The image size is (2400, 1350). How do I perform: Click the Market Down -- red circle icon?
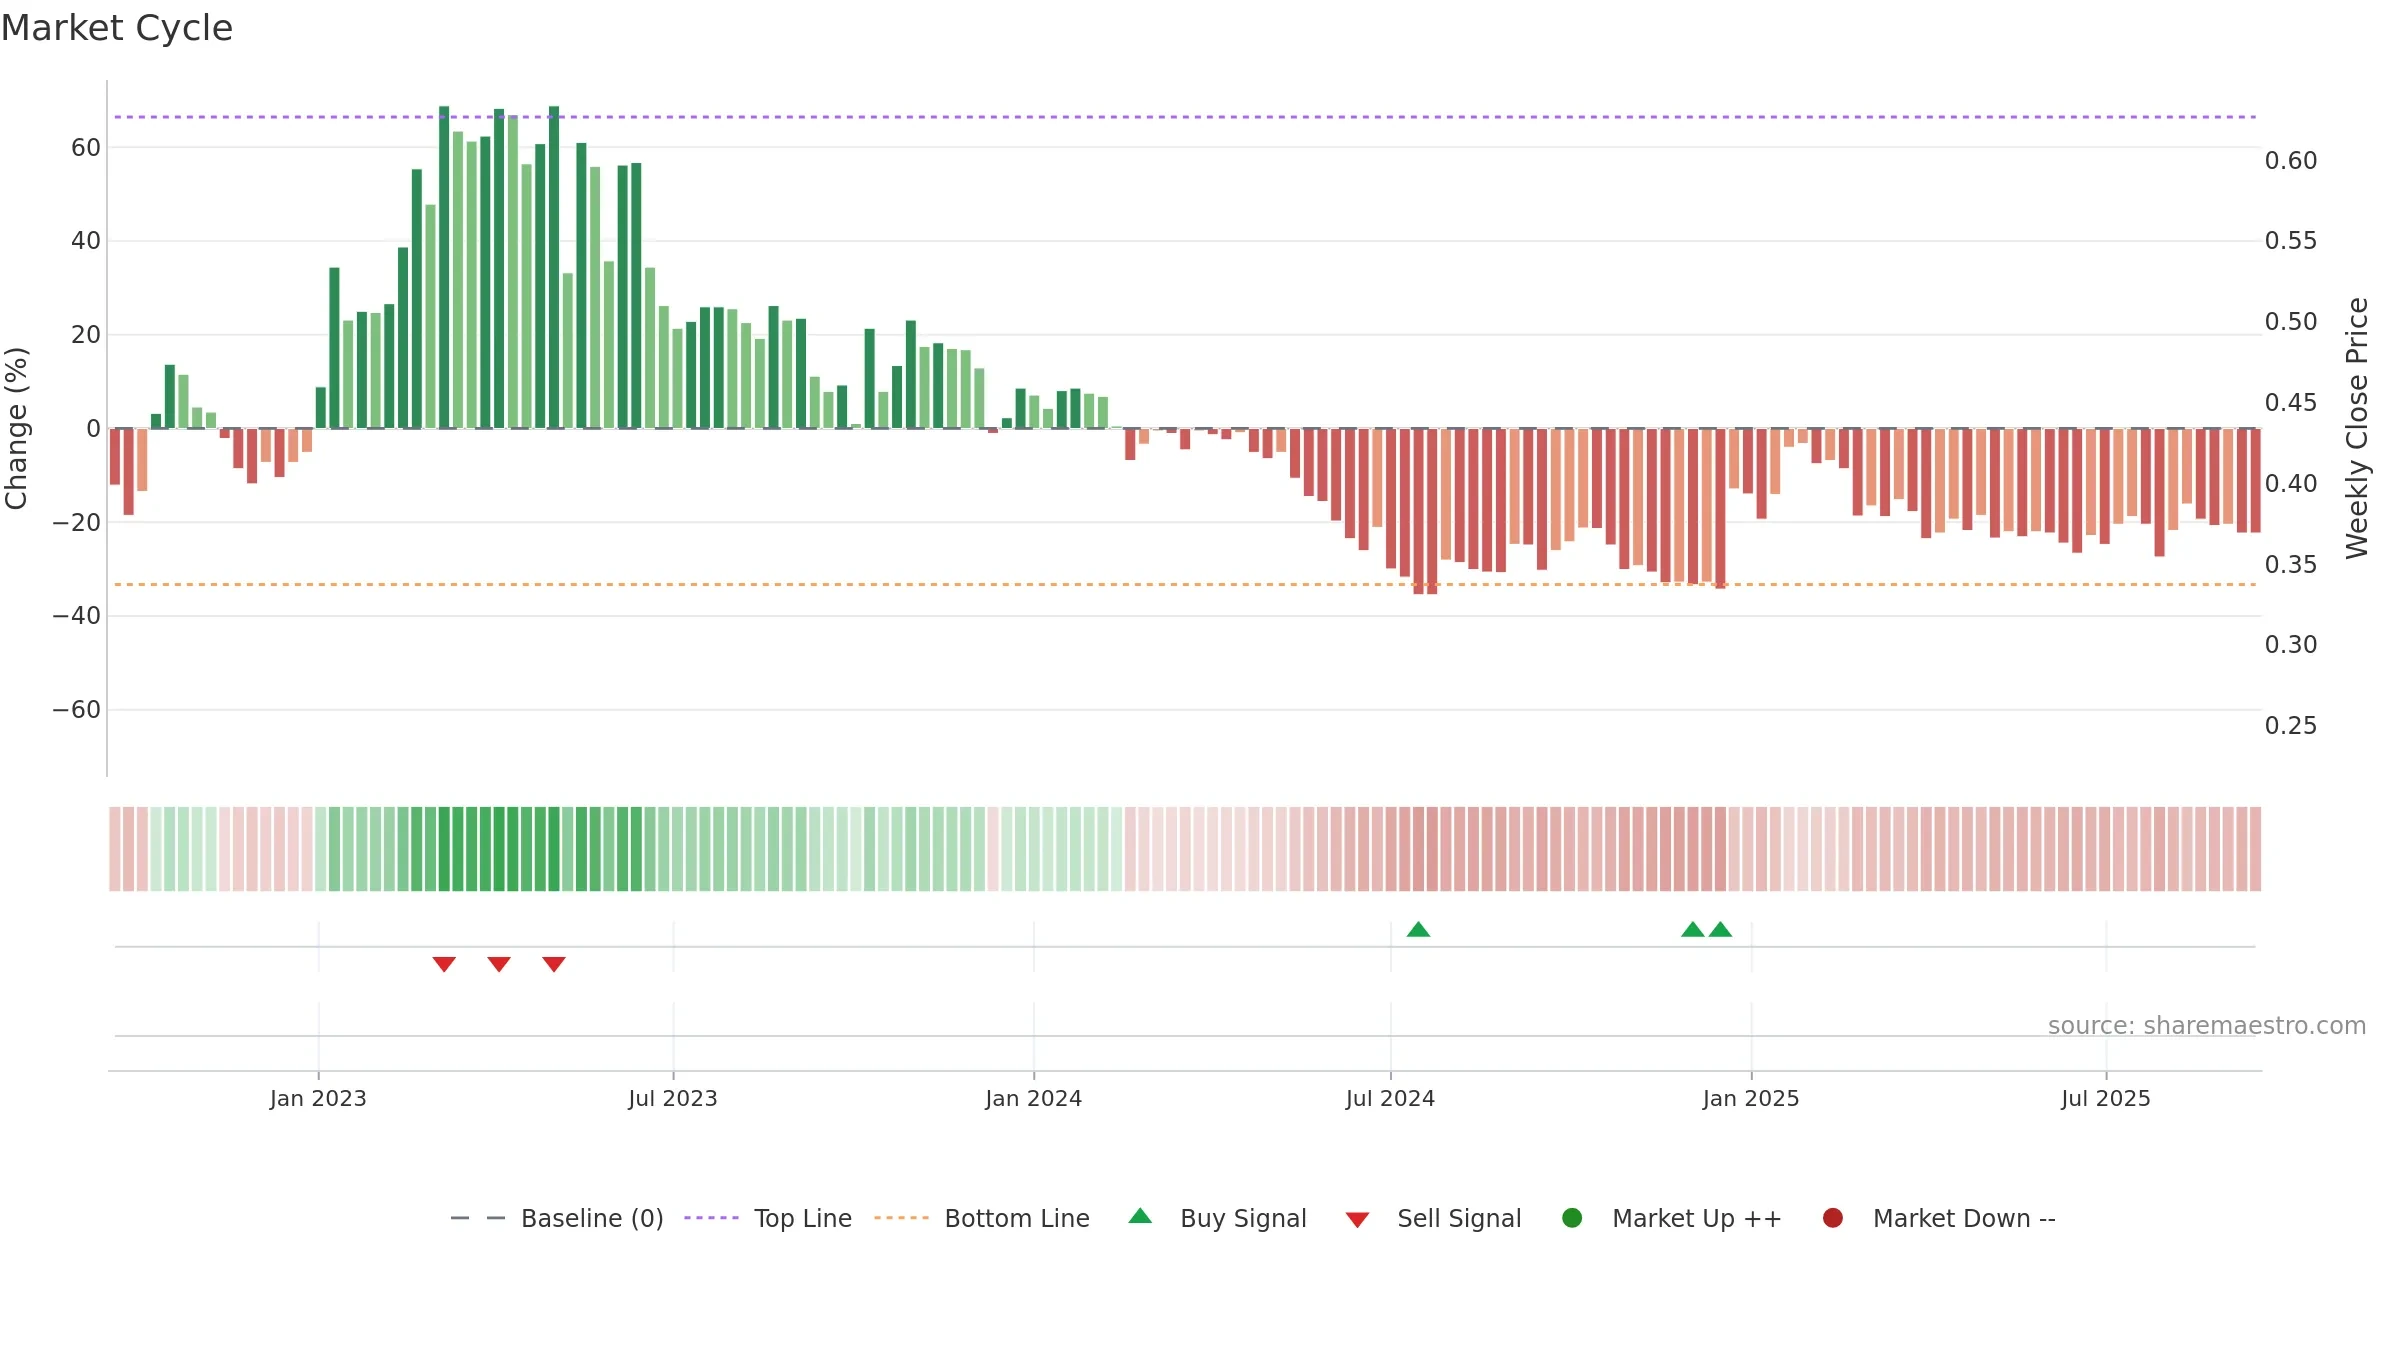pos(1833,1218)
